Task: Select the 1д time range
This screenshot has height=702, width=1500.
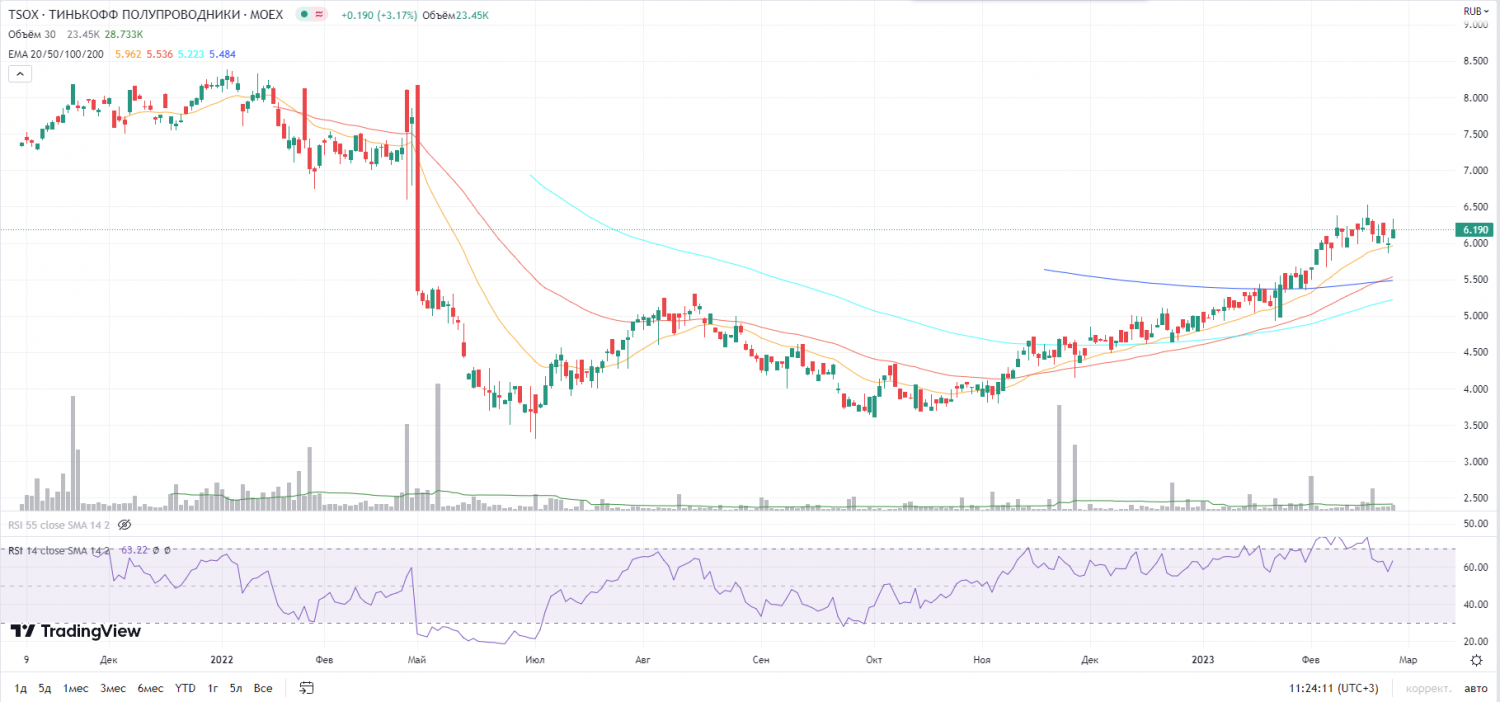Action: pos(20,688)
